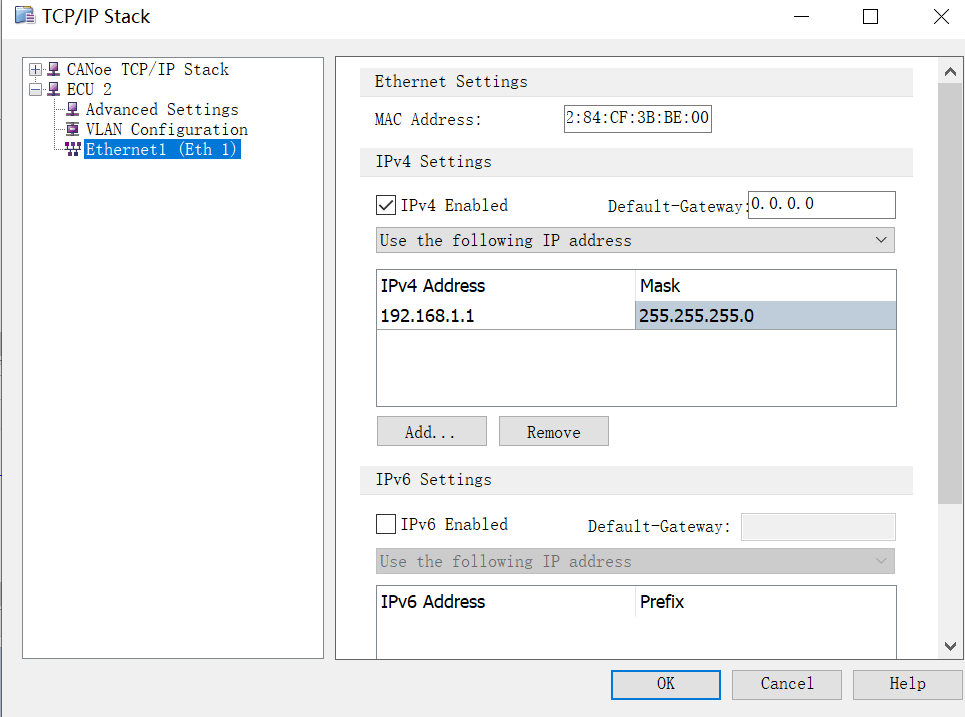Collapse the ECU 2 tree node
The width and height of the screenshot is (965, 717).
click(37, 89)
